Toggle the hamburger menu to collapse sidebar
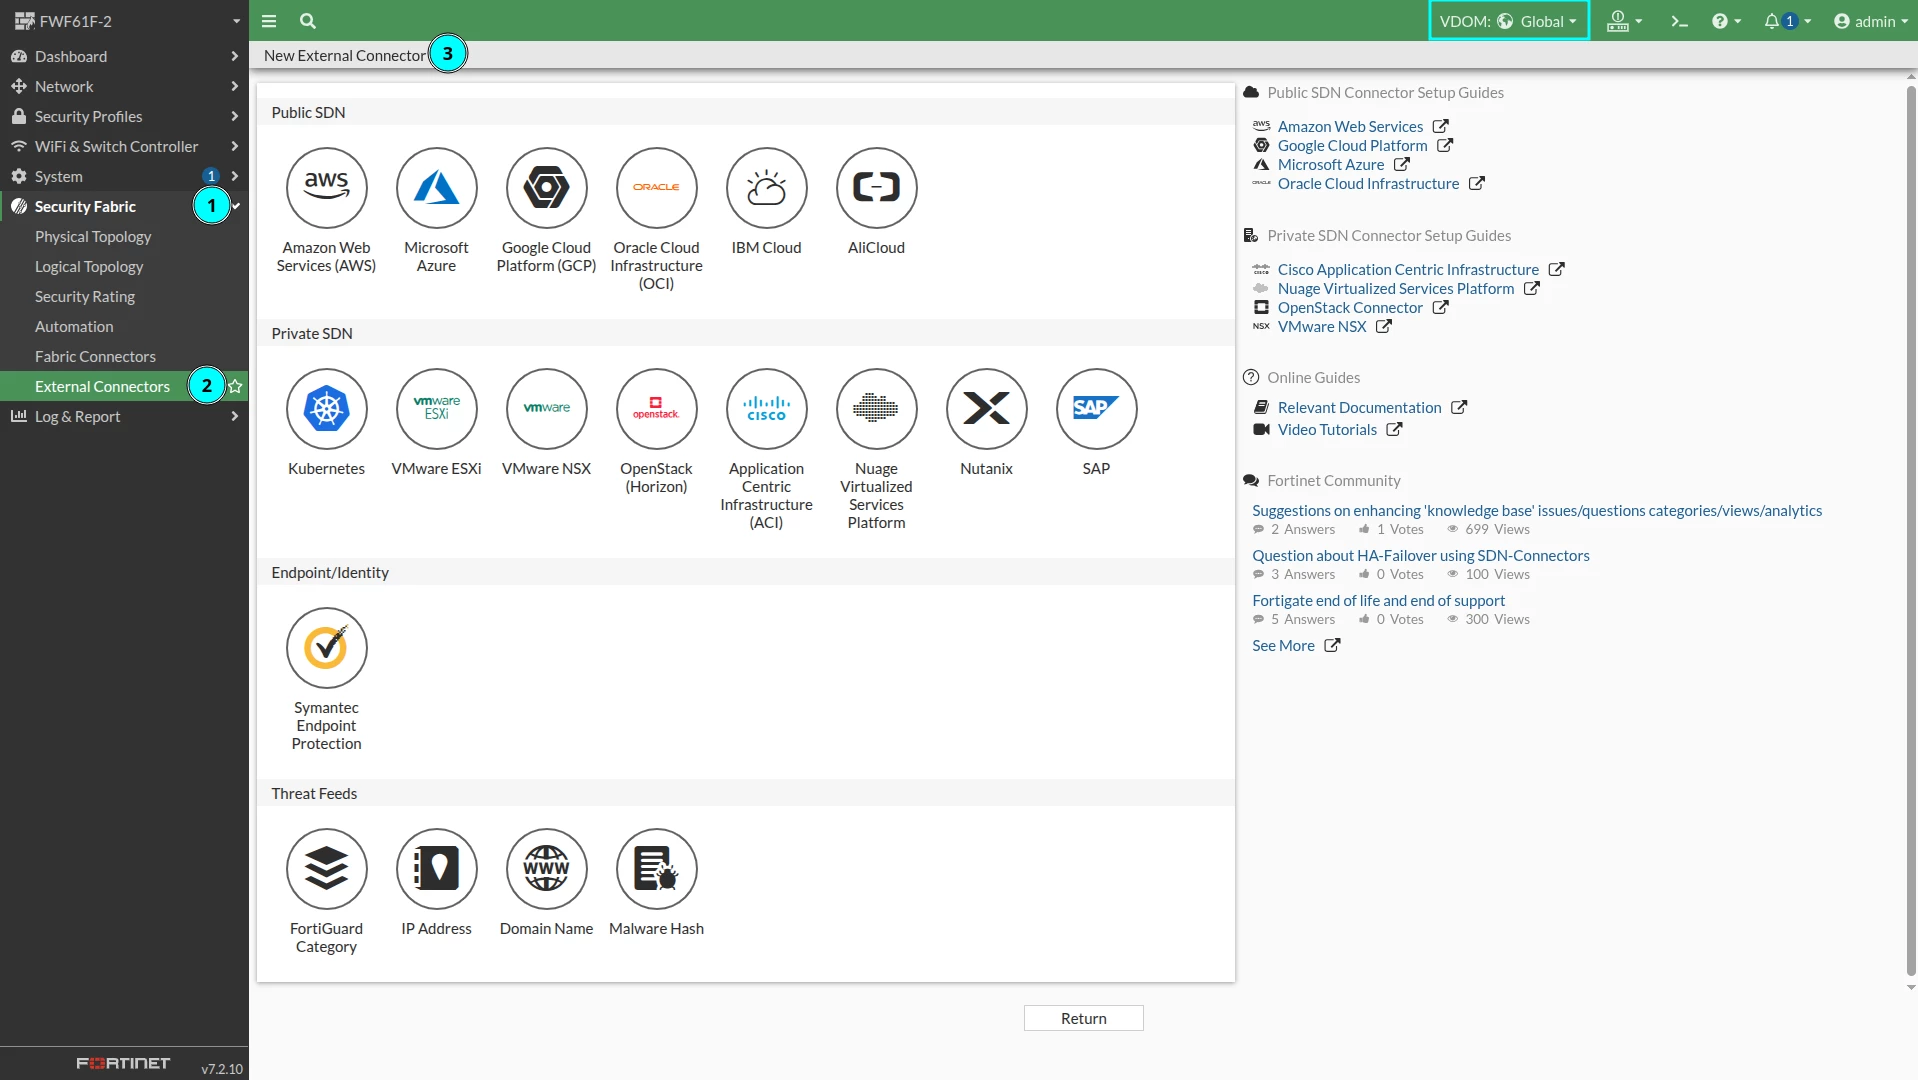The width and height of the screenshot is (1918, 1080). [x=269, y=21]
